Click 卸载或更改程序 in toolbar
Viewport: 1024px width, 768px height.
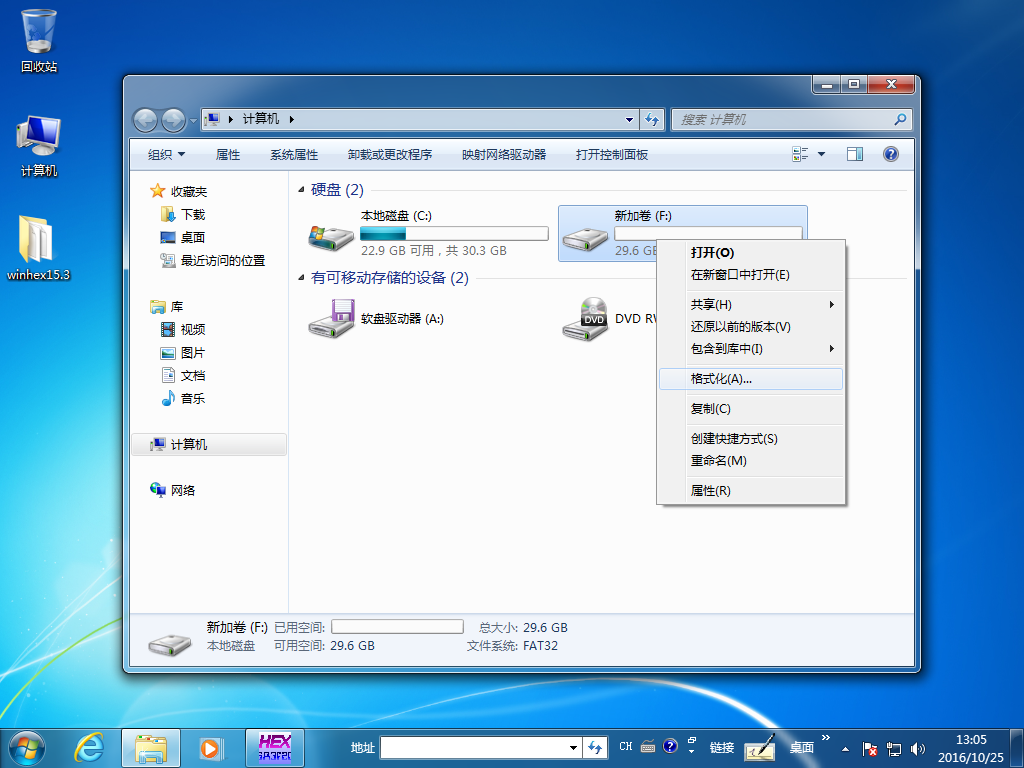coord(390,155)
